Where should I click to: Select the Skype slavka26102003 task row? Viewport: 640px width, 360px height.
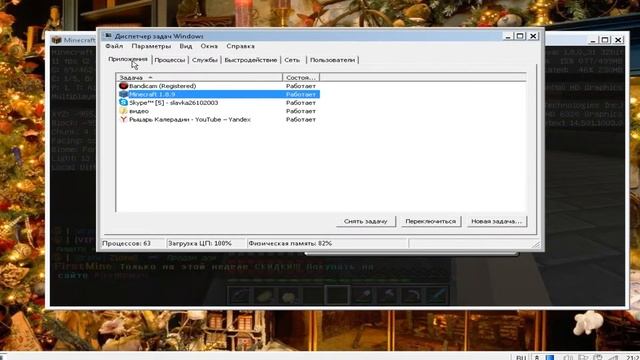coord(218,102)
